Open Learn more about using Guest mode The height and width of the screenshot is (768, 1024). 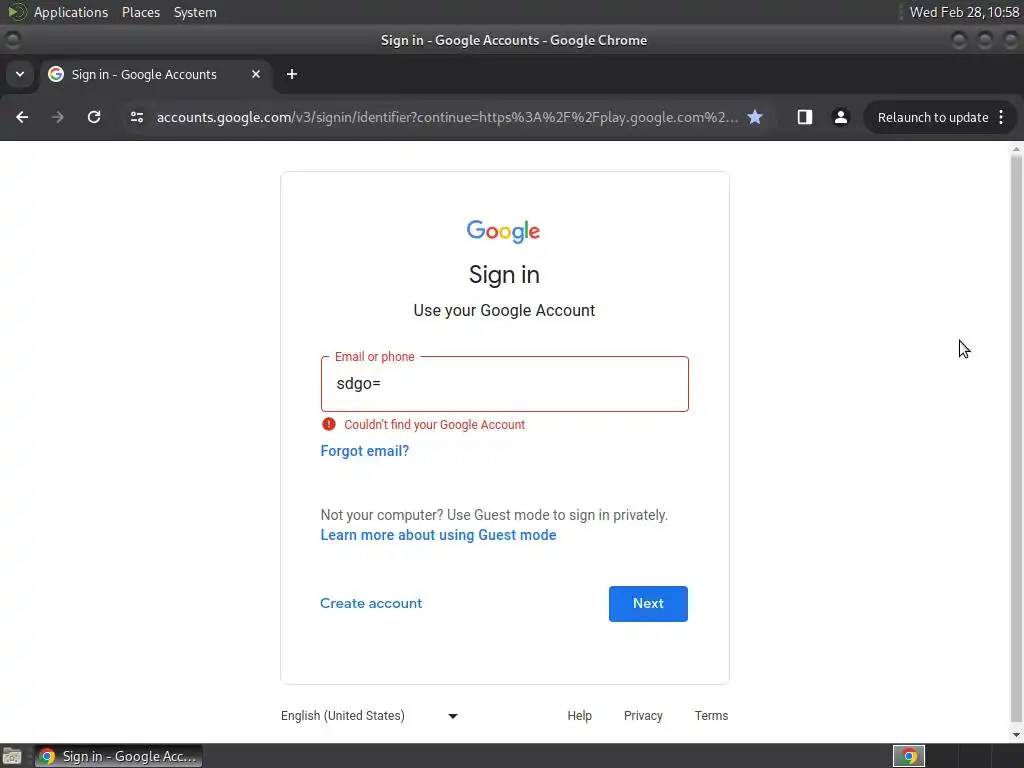click(438, 535)
